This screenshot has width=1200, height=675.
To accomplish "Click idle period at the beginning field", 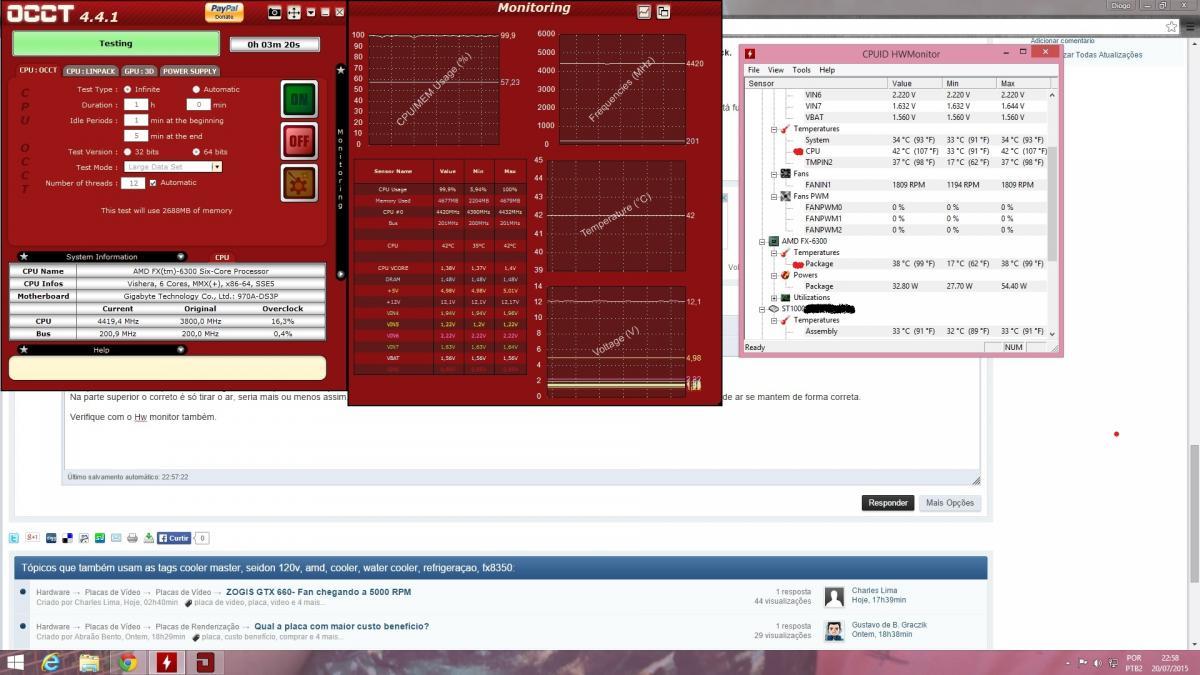I will pyautogui.click(x=135, y=120).
